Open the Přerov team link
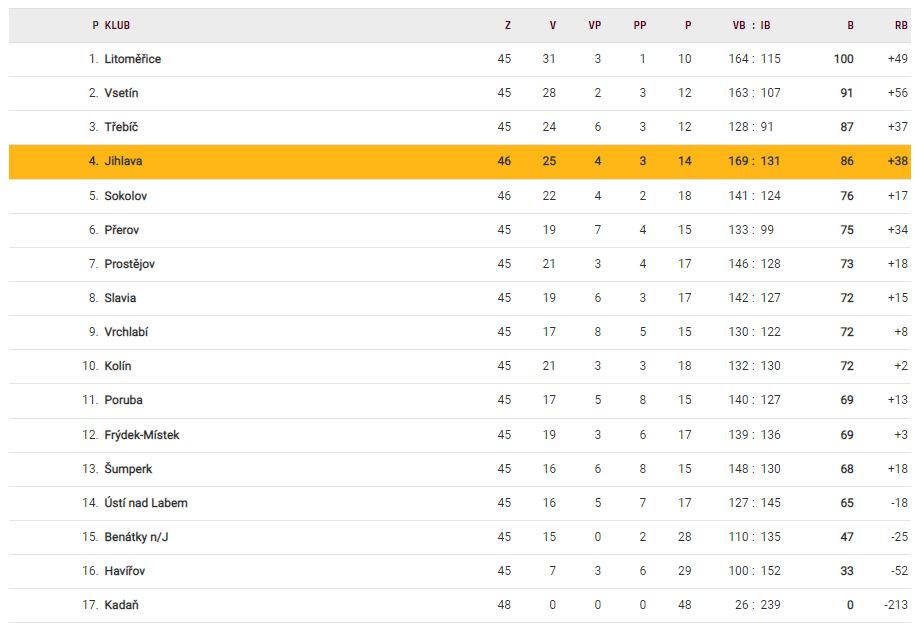Image resolution: width=924 pixels, height=625 pixels. [x=122, y=230]
